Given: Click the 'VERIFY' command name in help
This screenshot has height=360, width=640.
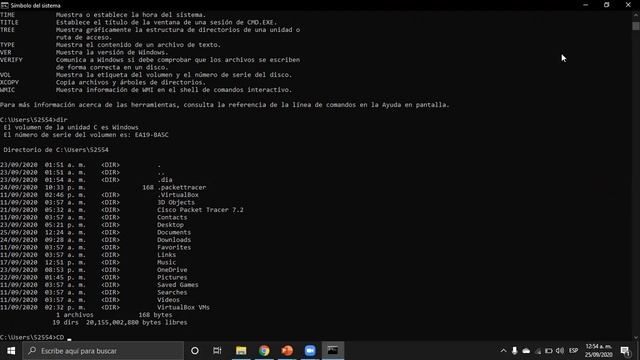Looking at the screenshot, I should [11, 60].
